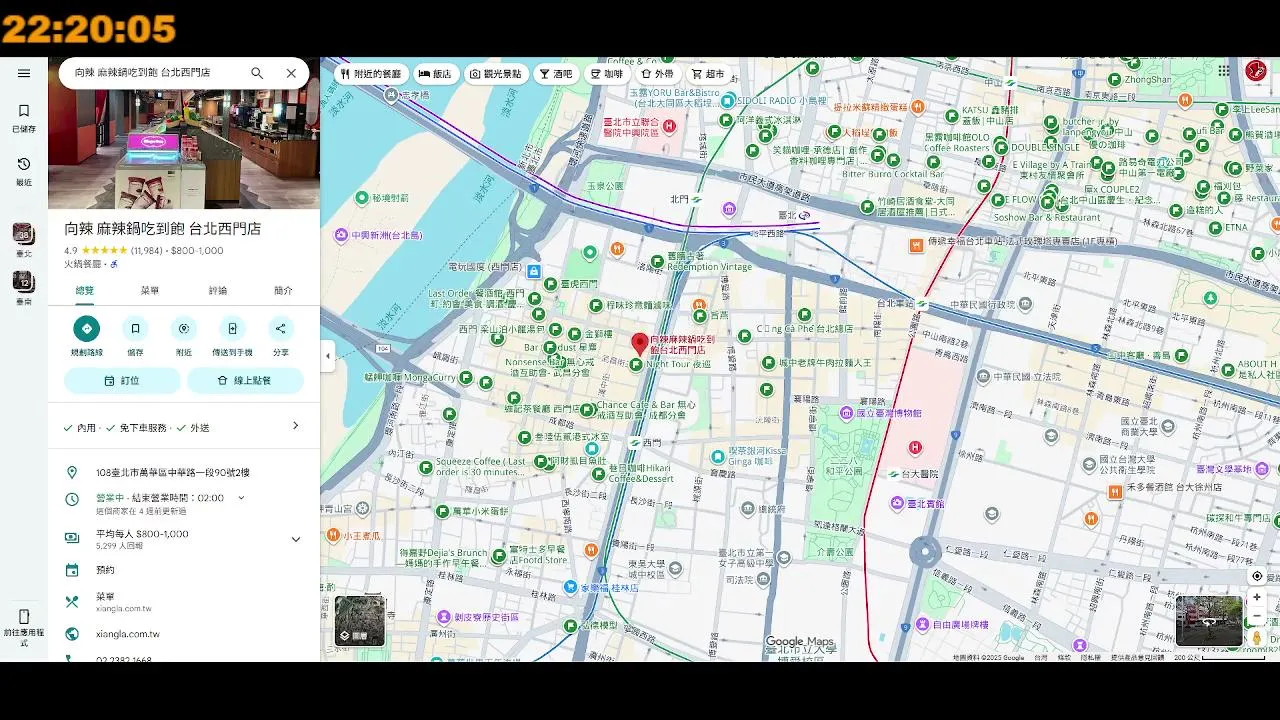The width and height of the screenshot is (1280, 720).
Task: Open the 最近 recents sidebar item
Action: tap(24, 170)
